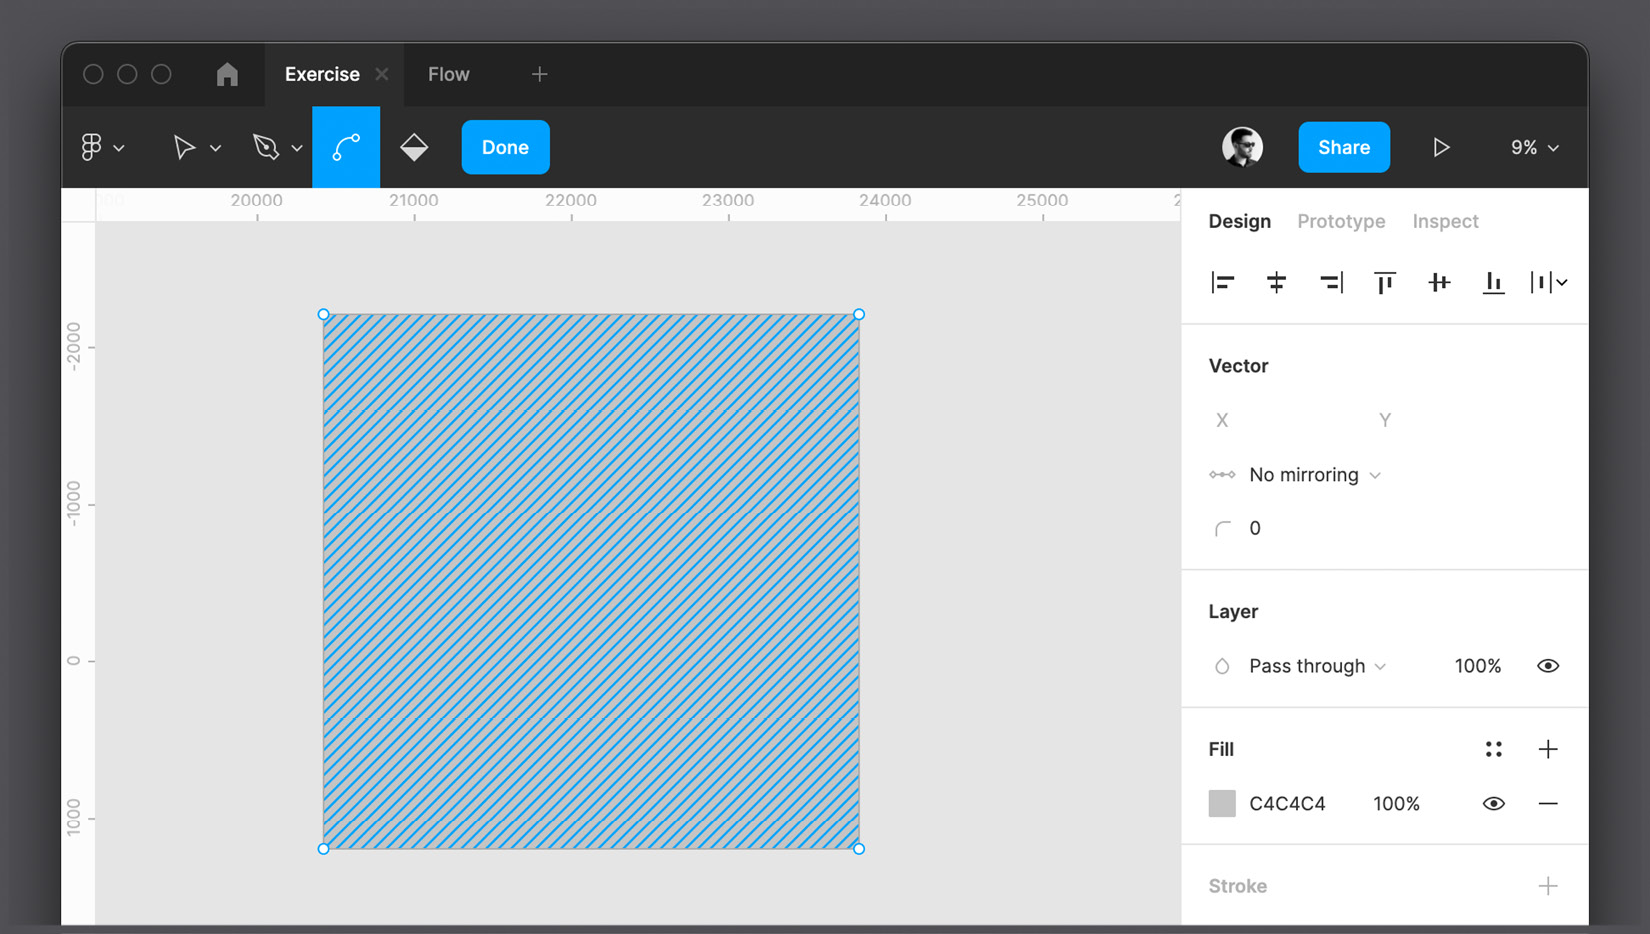Click the Home icon
Viewport: 1650px width, 934px height.
[x=227, y=75]
